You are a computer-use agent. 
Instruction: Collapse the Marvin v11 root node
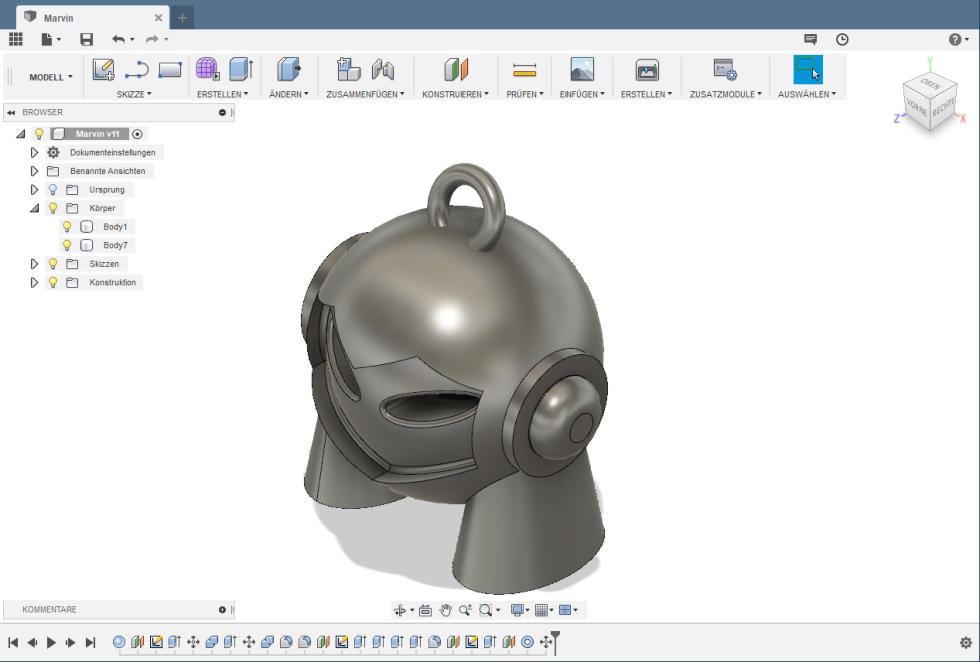coord(21,134)
